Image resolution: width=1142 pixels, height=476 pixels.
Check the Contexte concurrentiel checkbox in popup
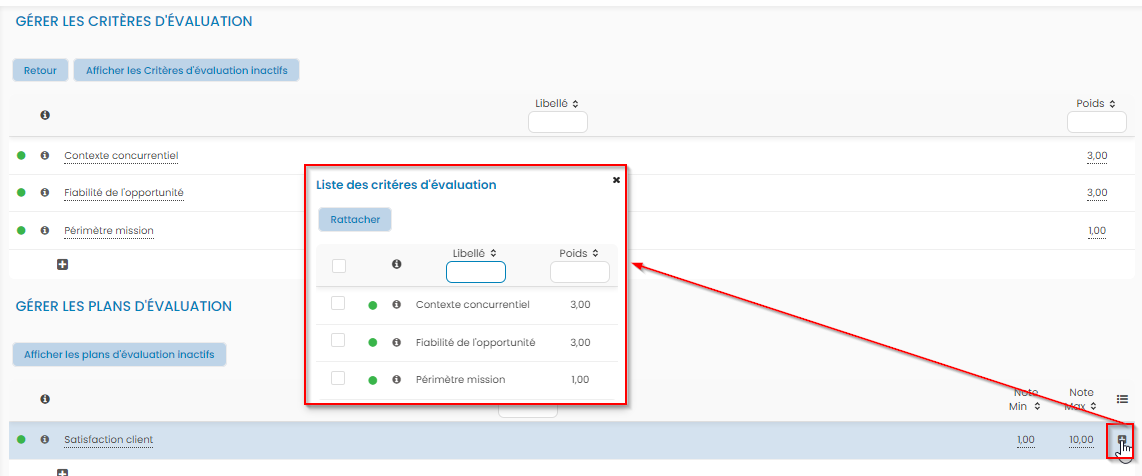coord(338,303)
